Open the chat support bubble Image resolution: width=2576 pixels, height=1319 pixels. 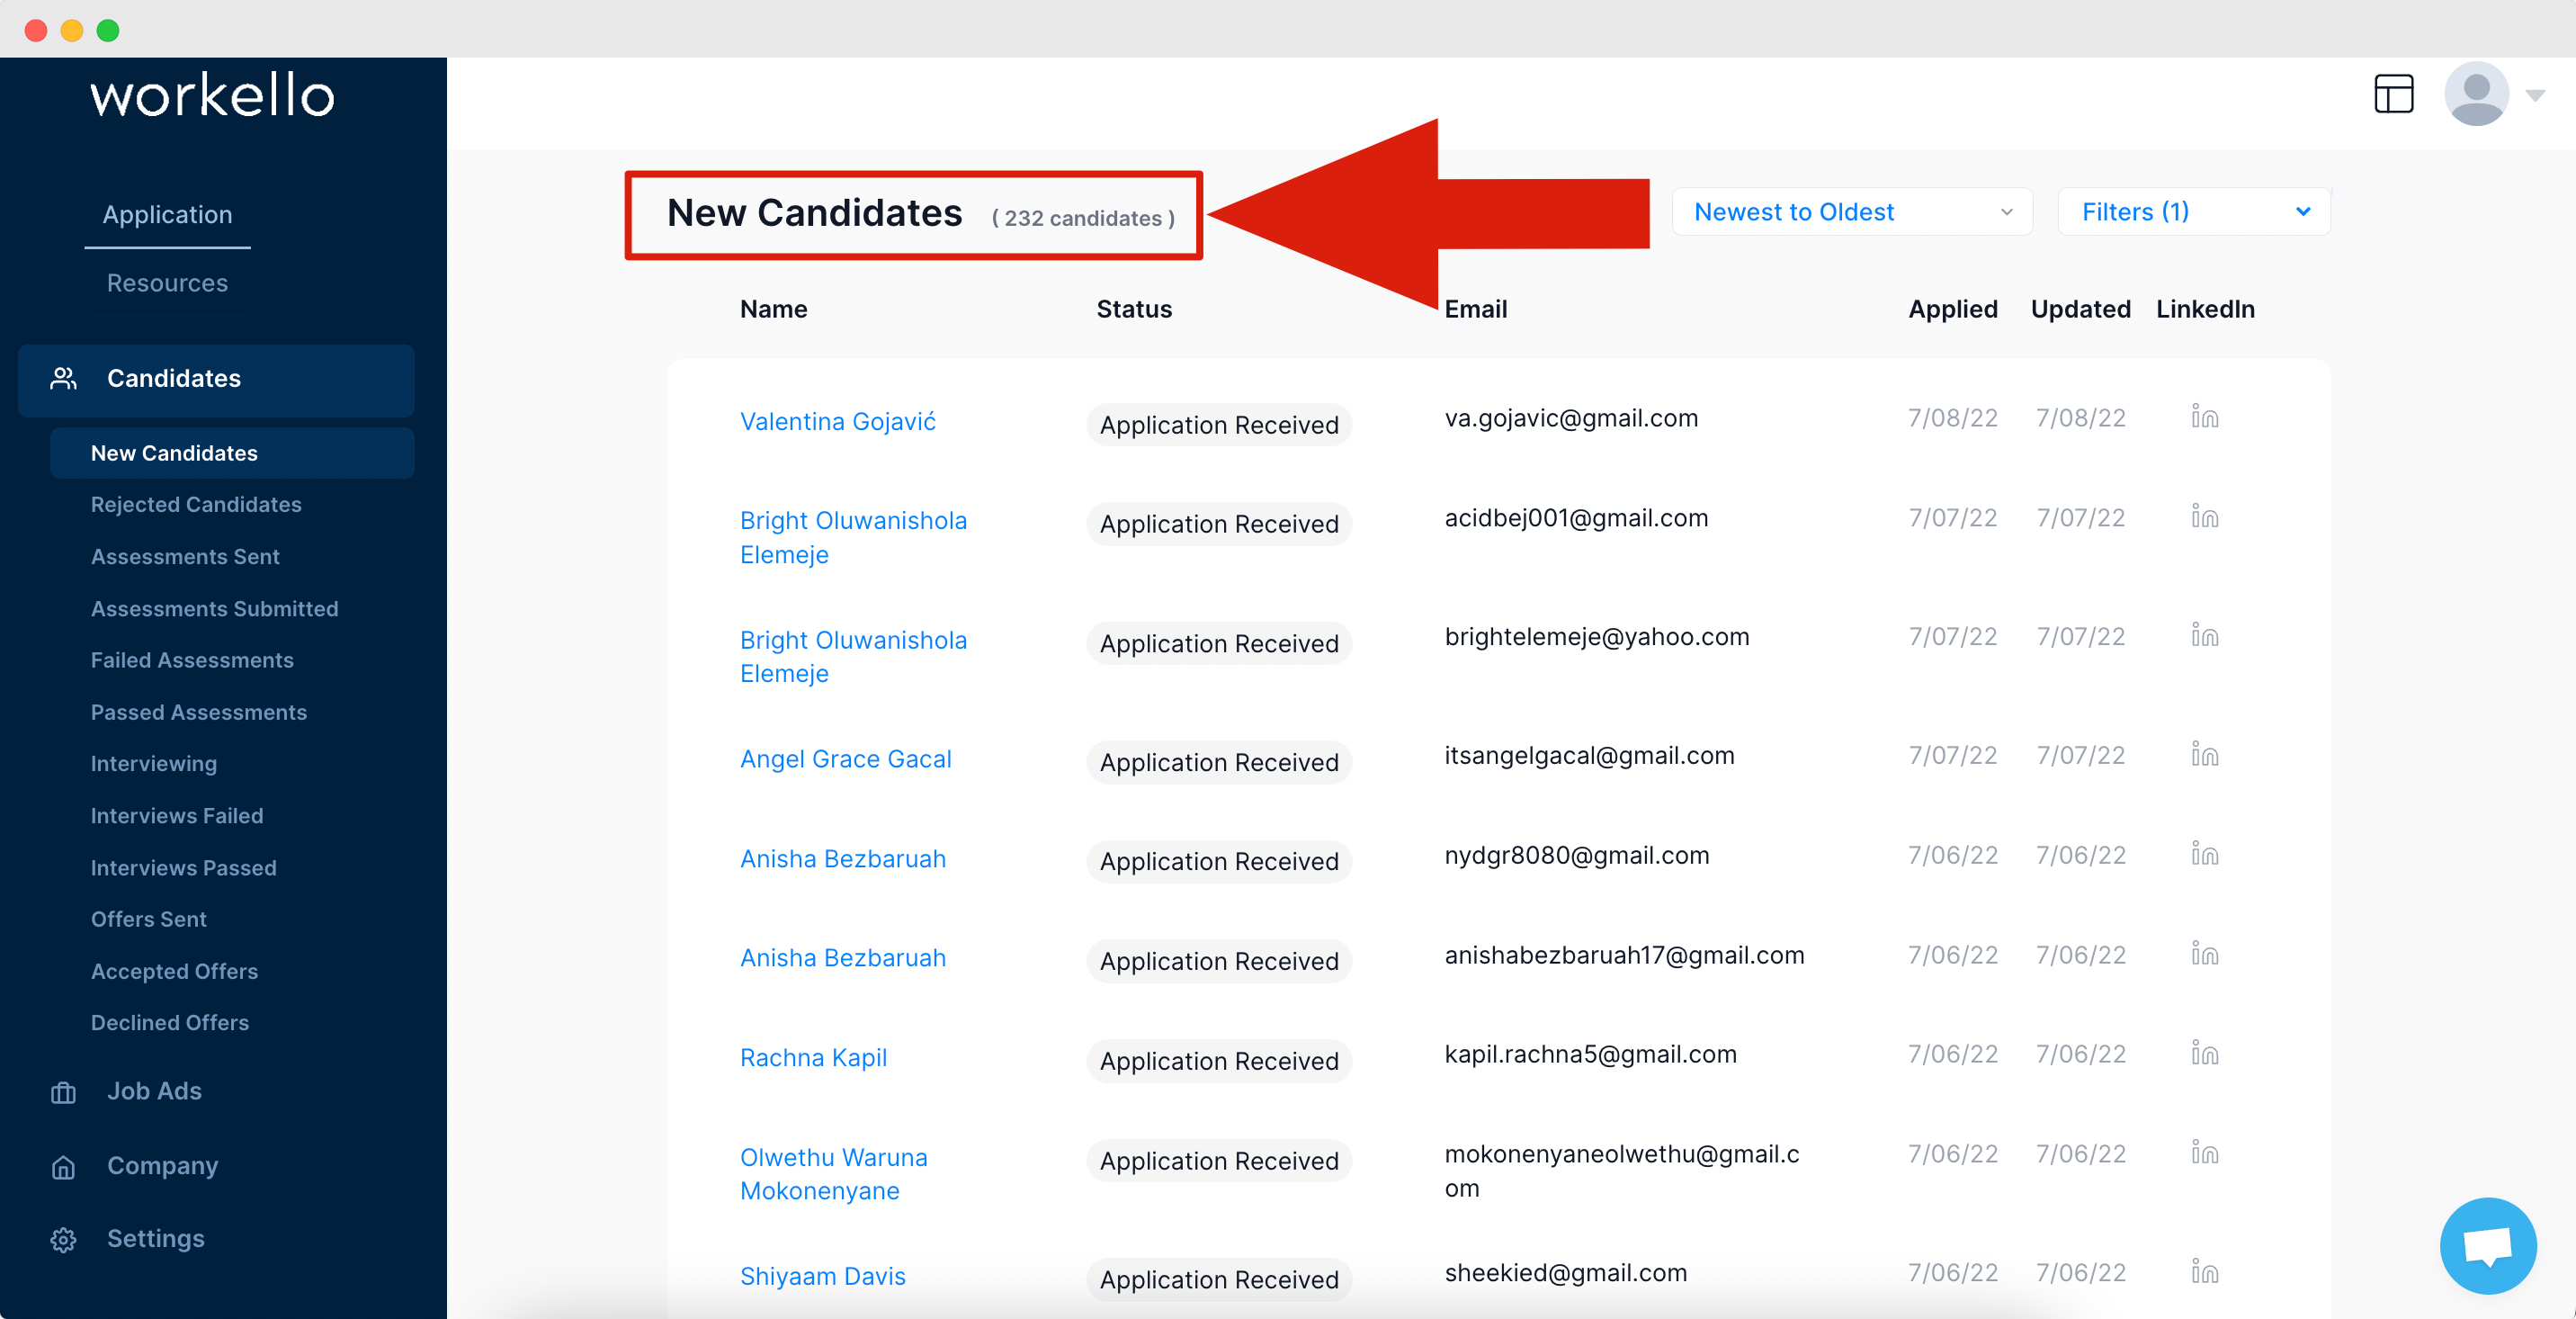2487,1245
